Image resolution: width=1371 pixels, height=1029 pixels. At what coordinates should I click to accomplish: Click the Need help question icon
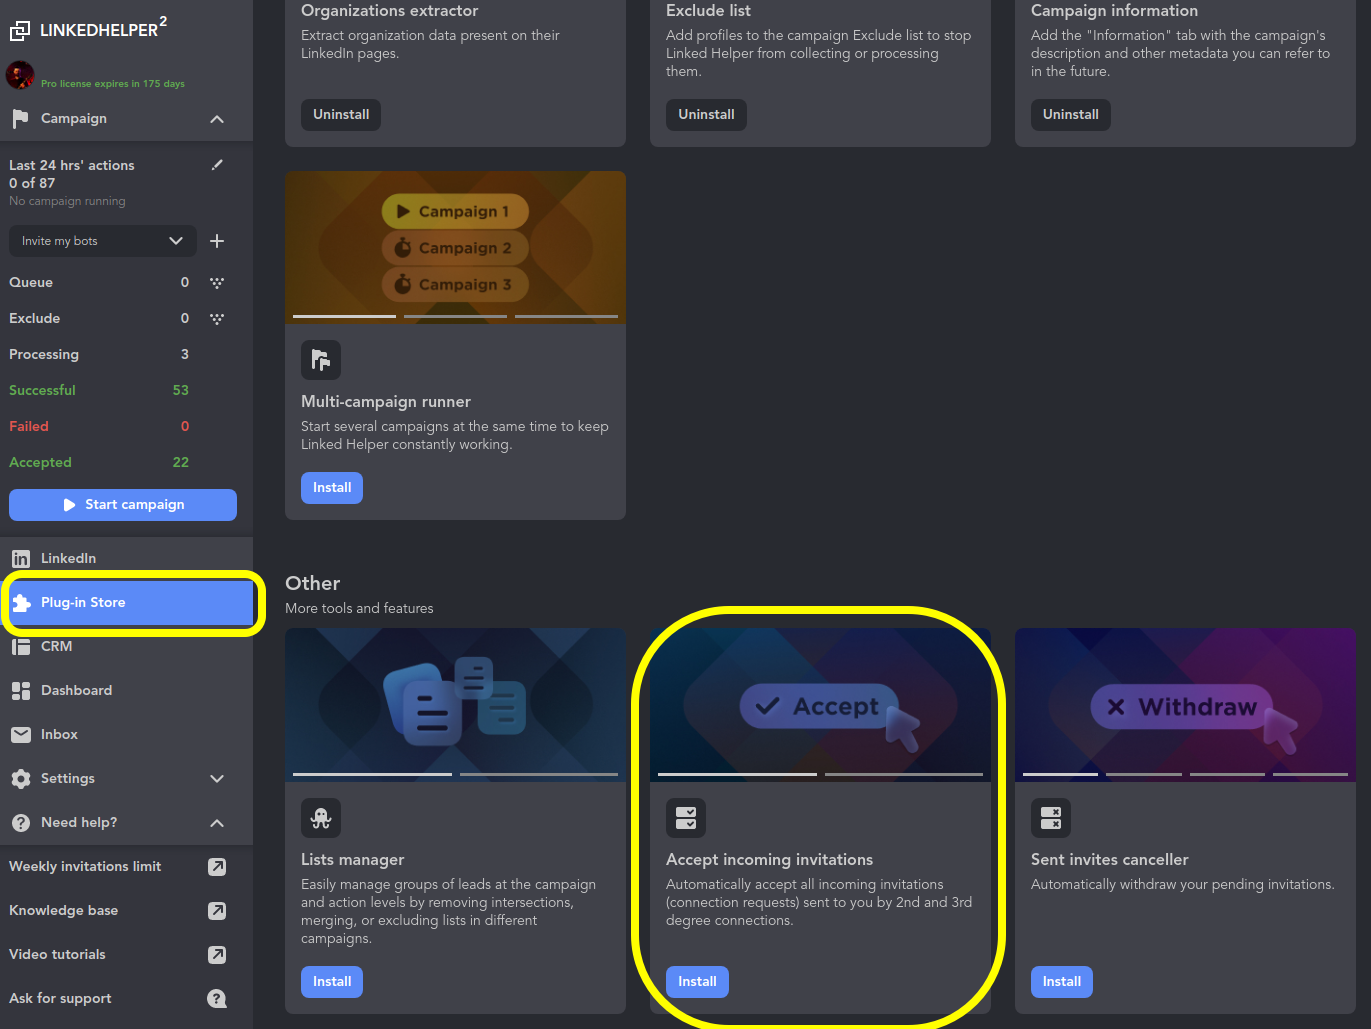[20, 823]
